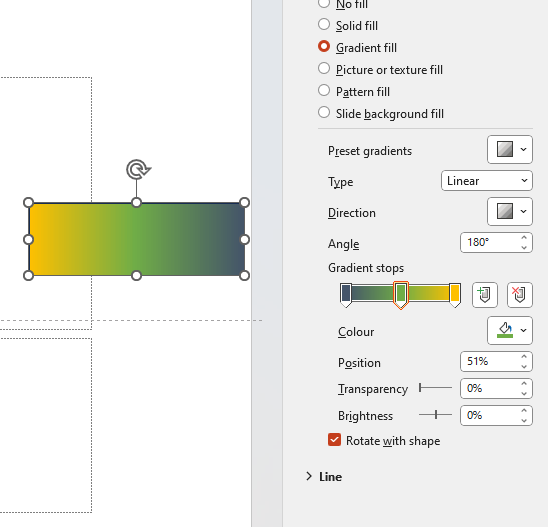
Task: Uncheck Rotate with shape checkbox
Action: coord(334,440)
